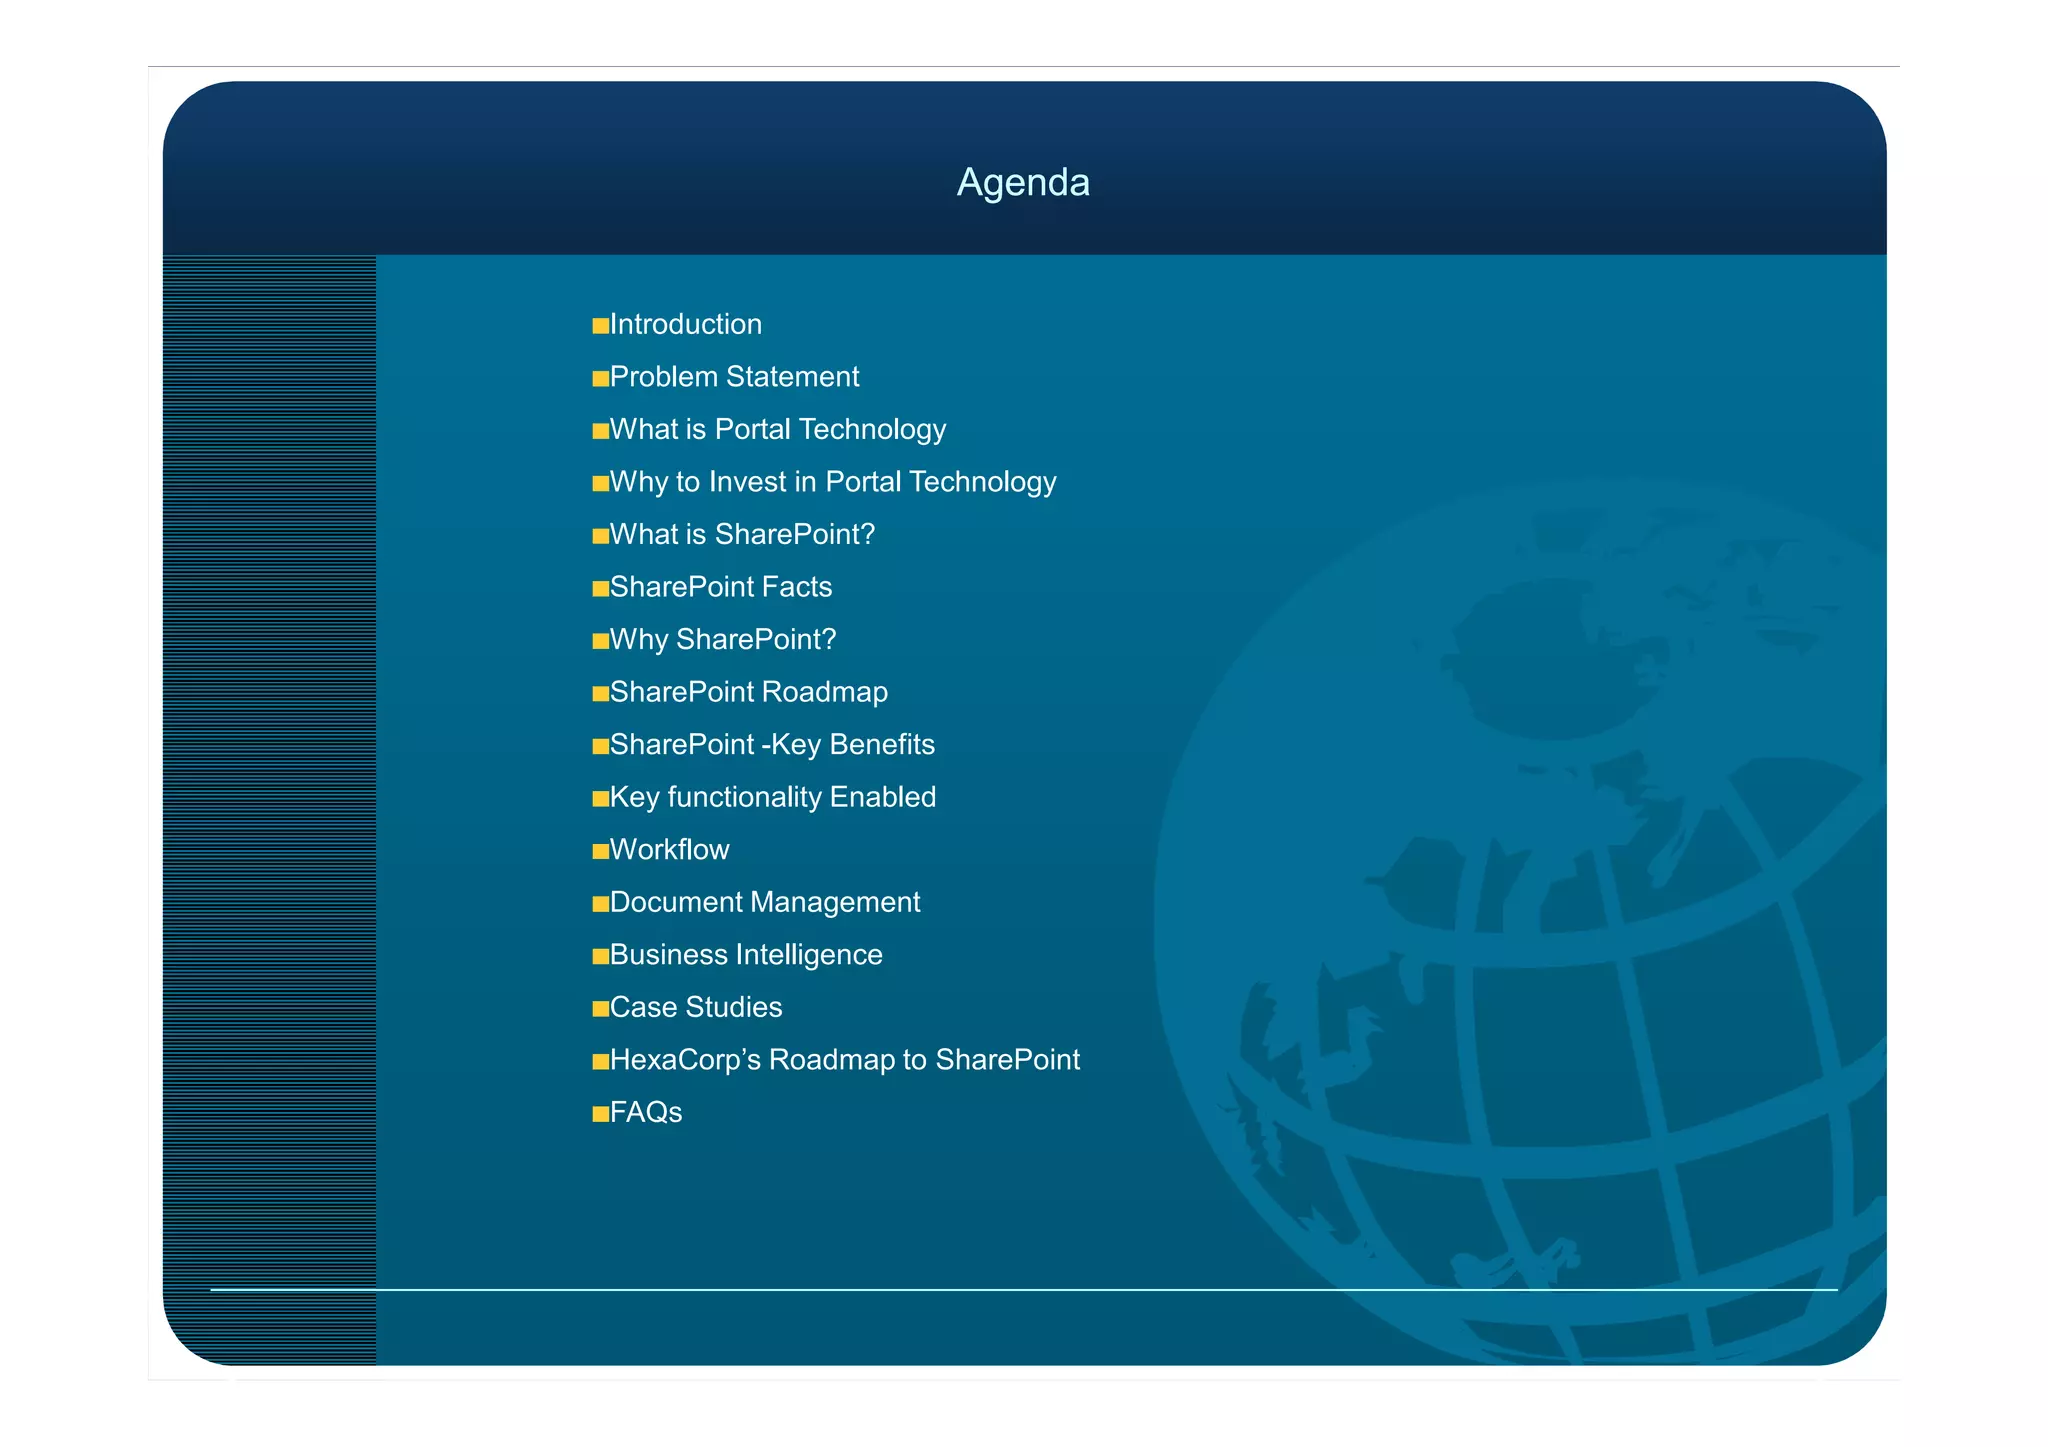Select Why to Invest in Portal Technology
Viewport: 2048px width, 1447px height.
[832, 482]
